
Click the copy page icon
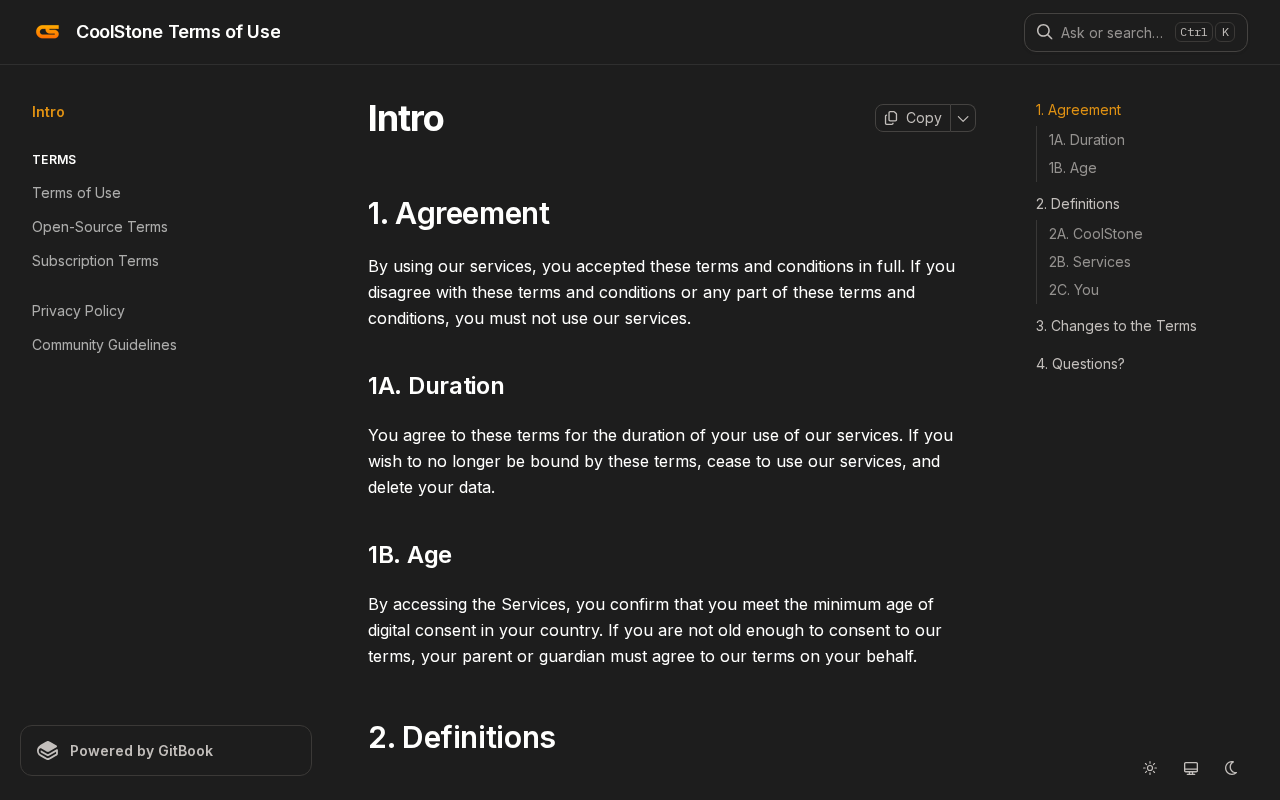pyautogui.click(x=891, y=118)
